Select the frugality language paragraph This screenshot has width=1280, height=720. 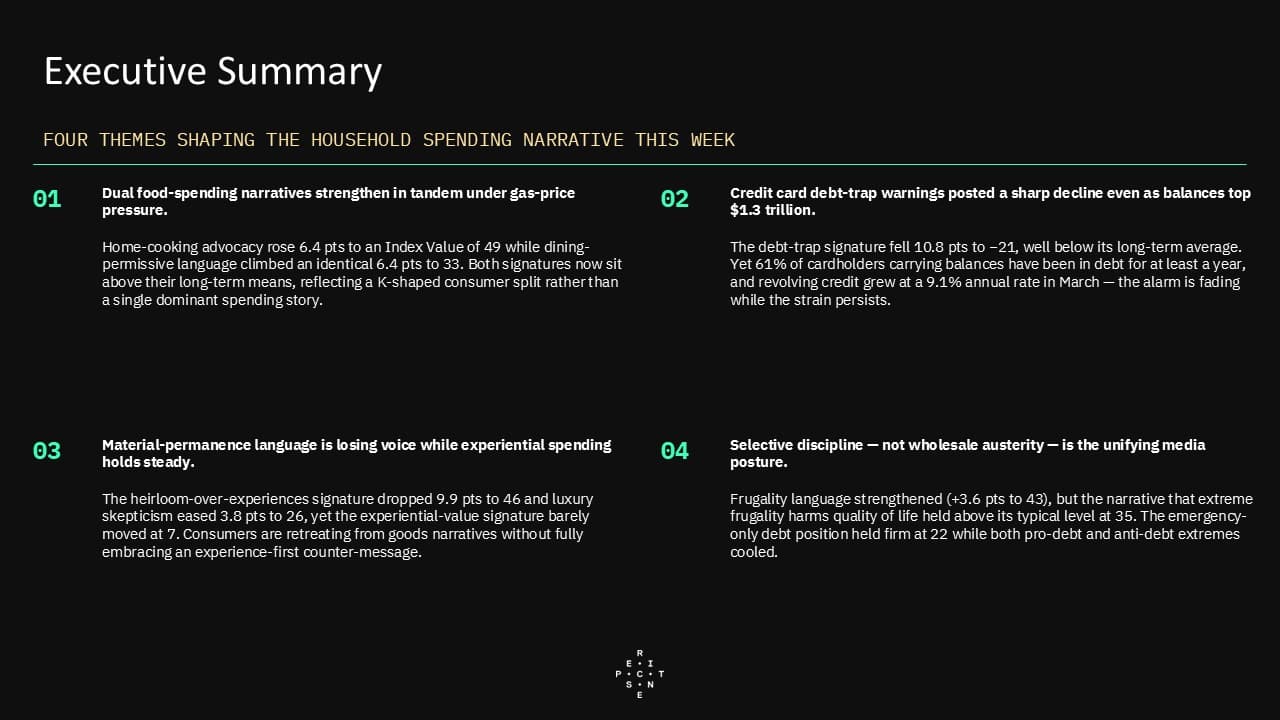991,525
